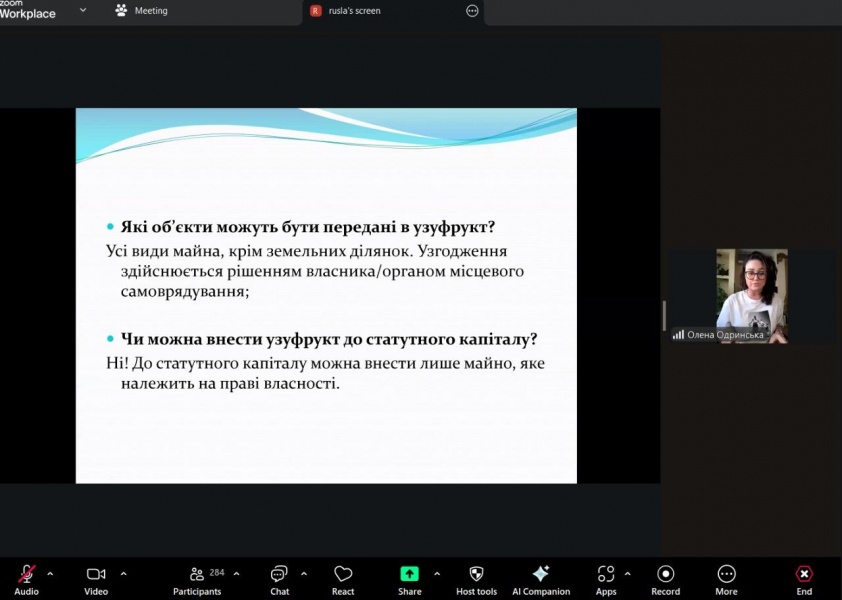842x600 pixels.
Task: Open the React heart icon
Action: tap(343, 574)
